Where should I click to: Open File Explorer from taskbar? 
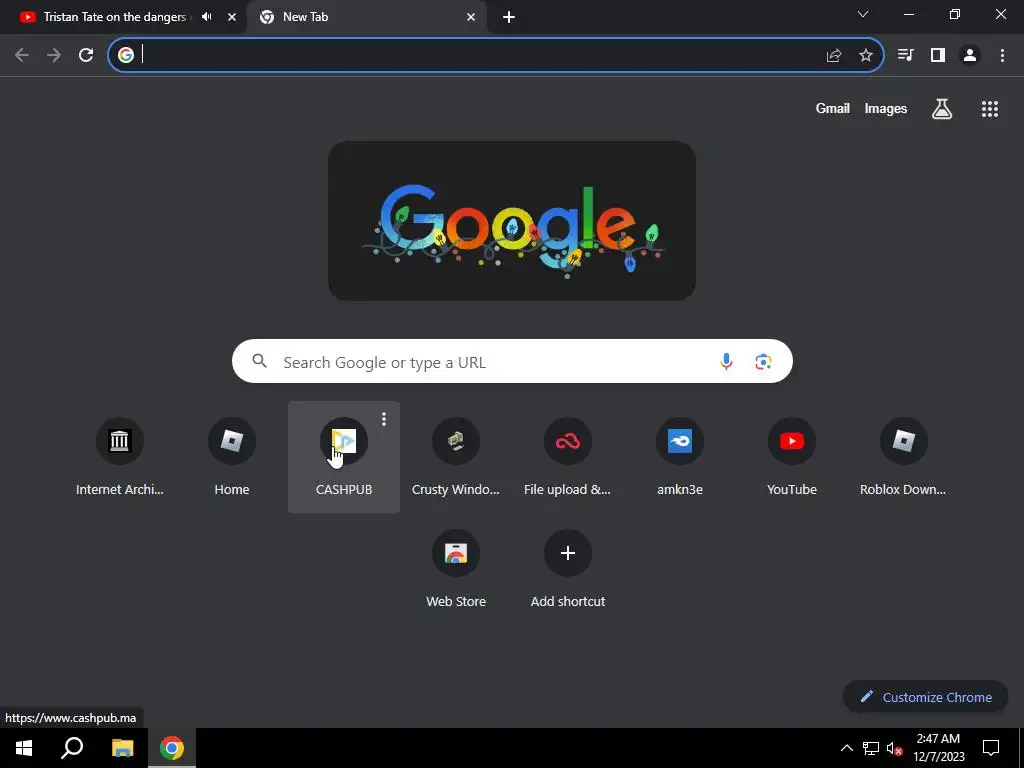(122, 748)
